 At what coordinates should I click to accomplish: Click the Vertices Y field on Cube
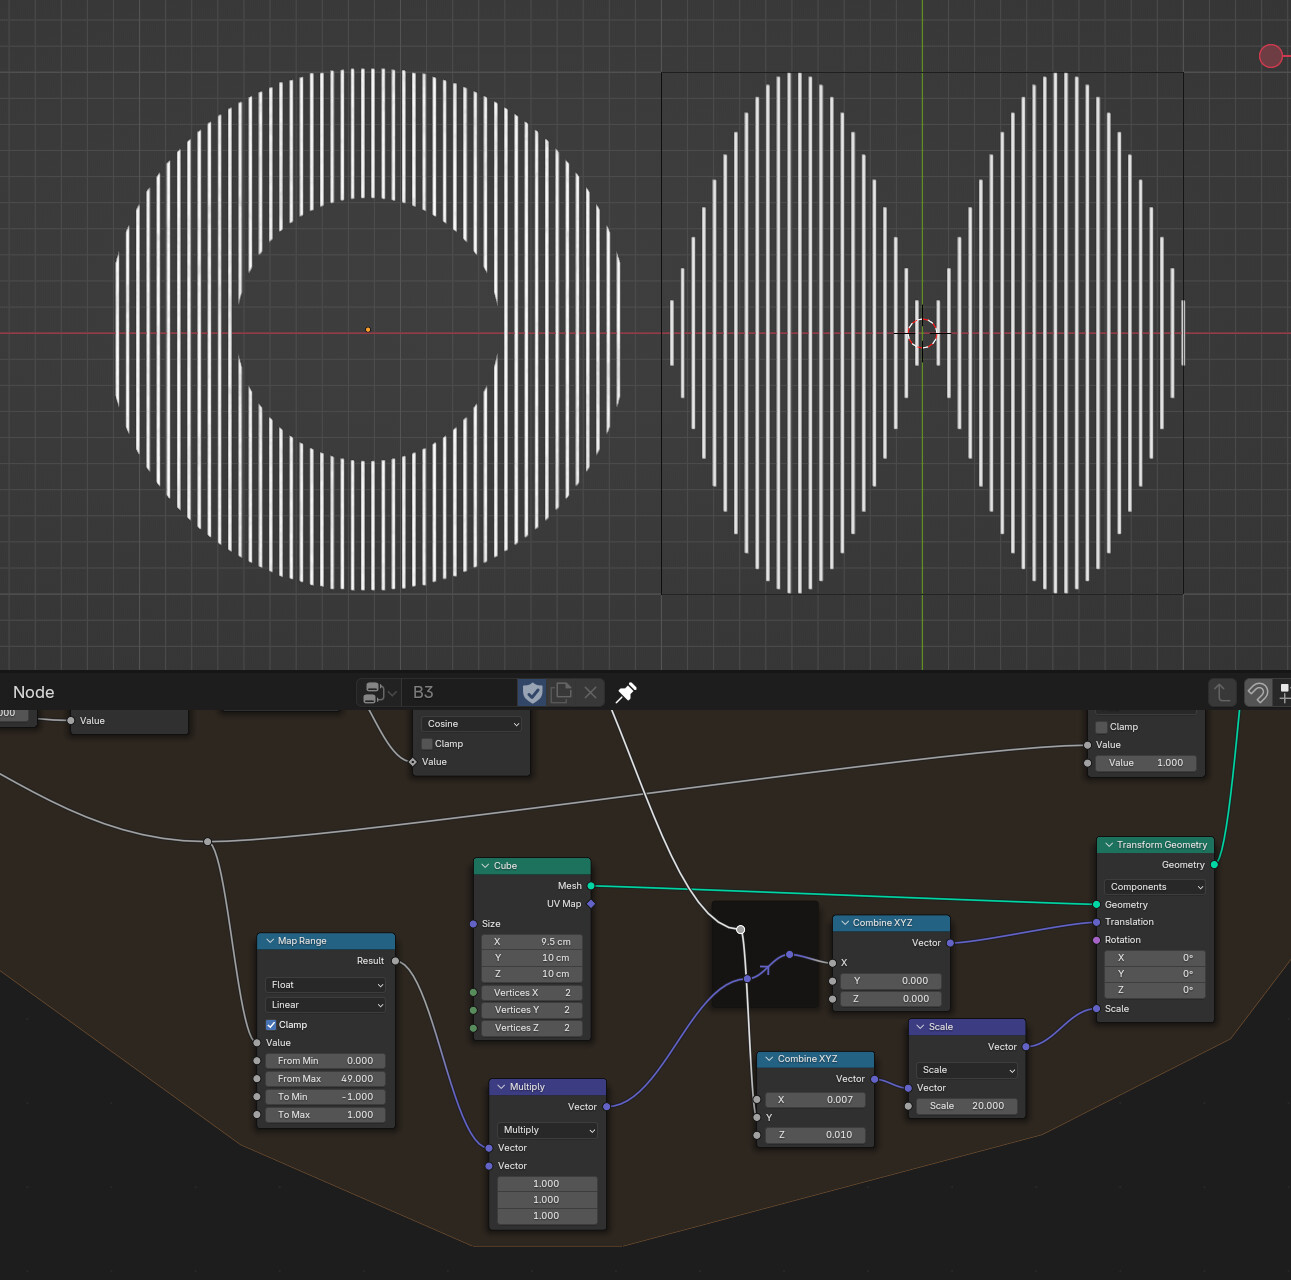coord(531,1010)
